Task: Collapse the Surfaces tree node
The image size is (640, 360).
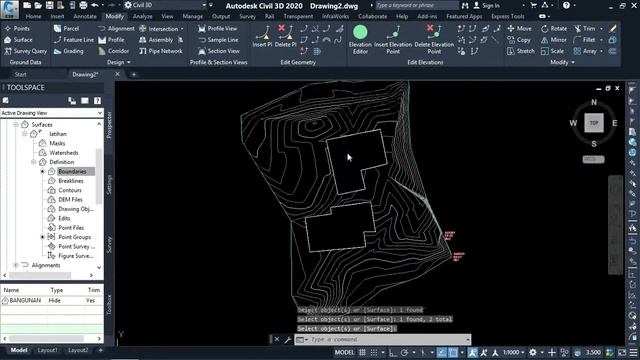Action: click(x=16, y=124)
